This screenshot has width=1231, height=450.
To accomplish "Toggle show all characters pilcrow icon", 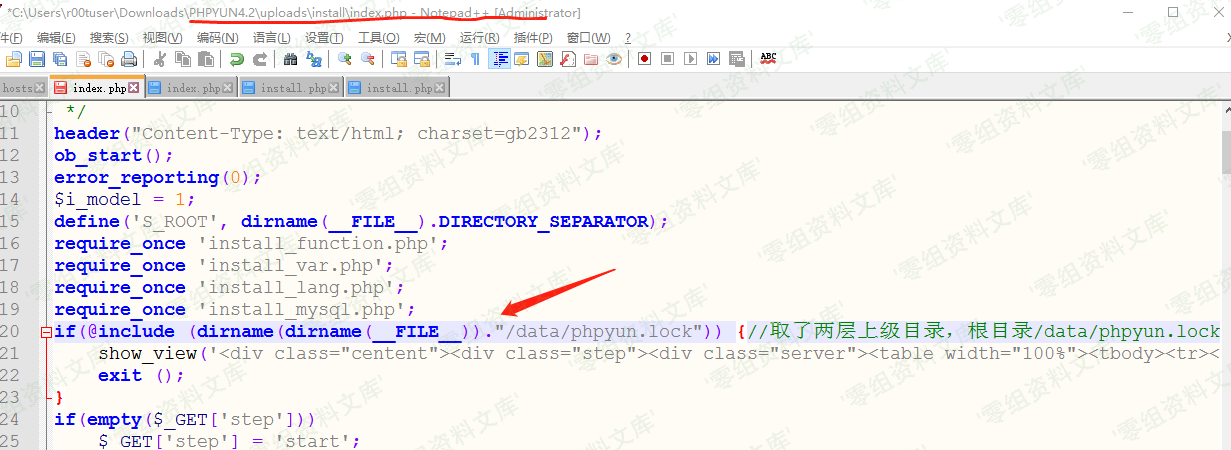I will (475, 59).
